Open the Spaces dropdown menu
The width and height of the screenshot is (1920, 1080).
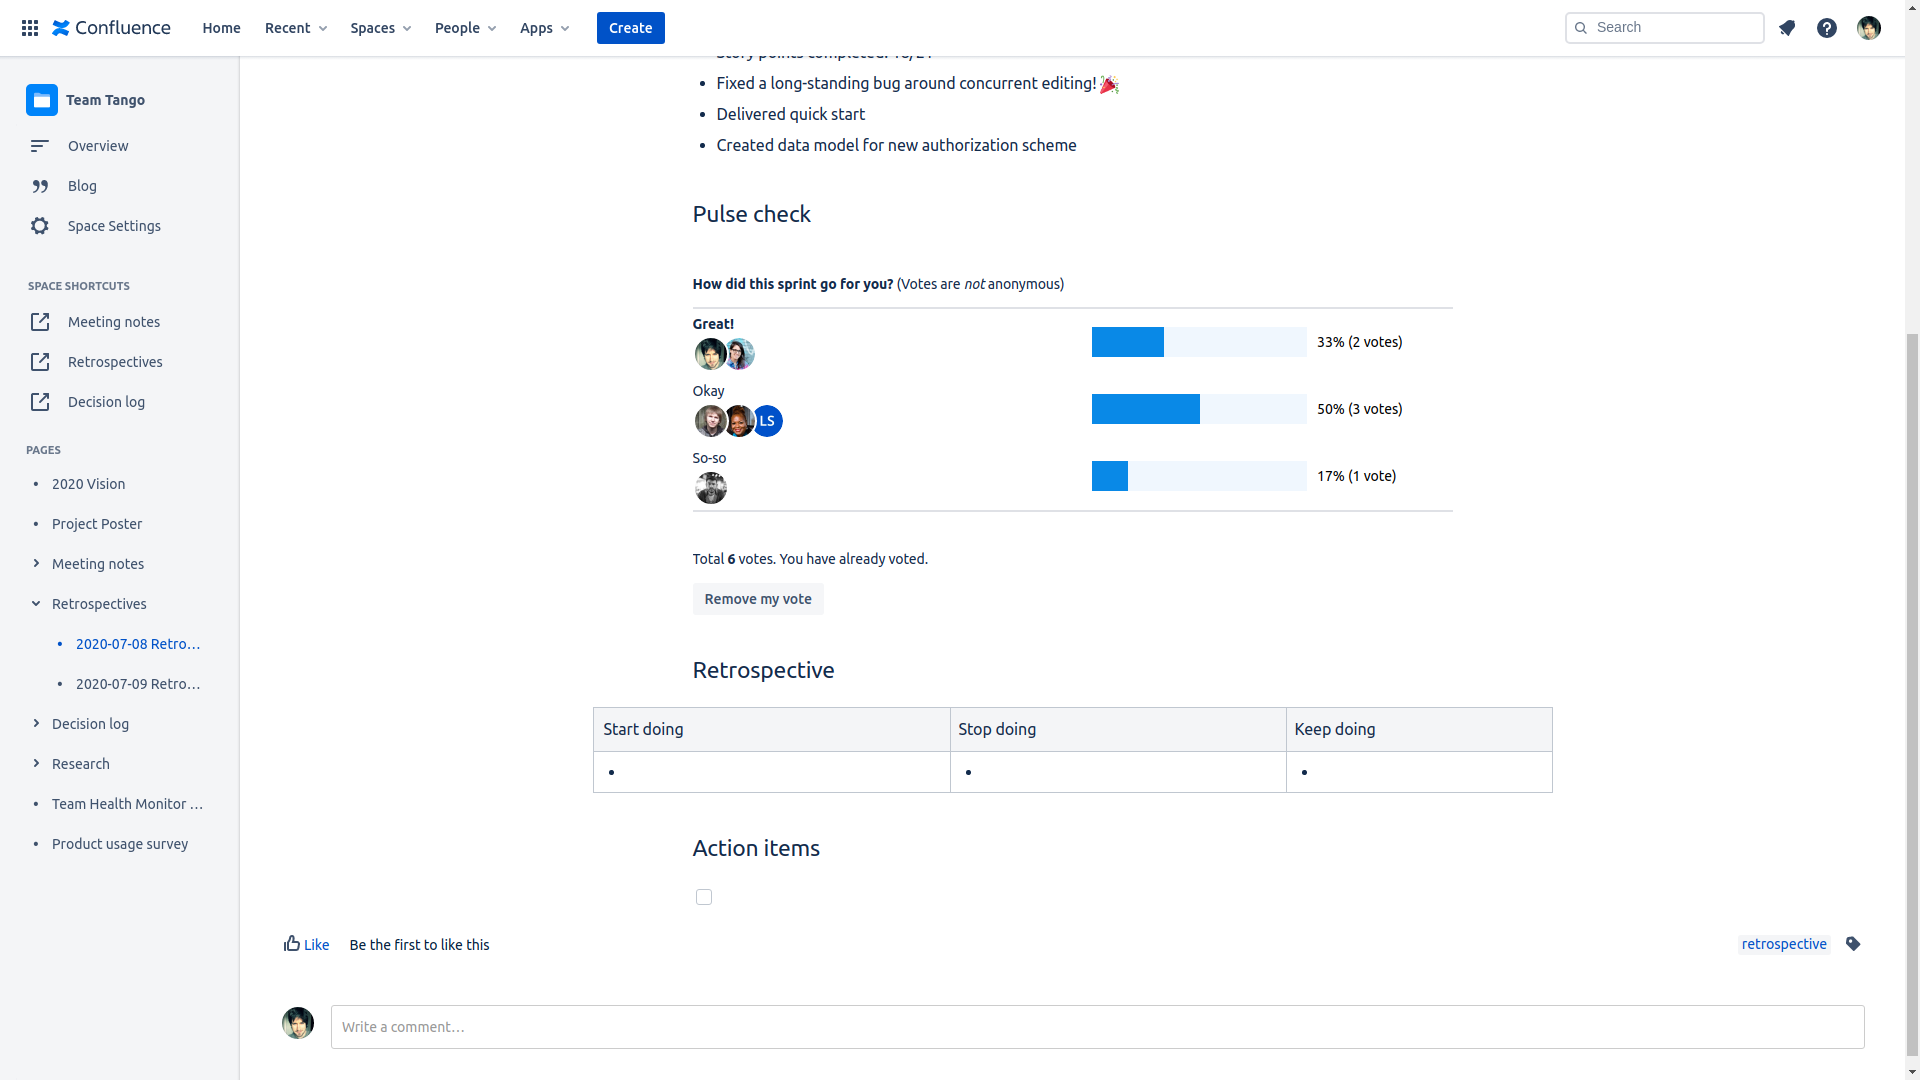pyautogui.click(x=380, y=28)
